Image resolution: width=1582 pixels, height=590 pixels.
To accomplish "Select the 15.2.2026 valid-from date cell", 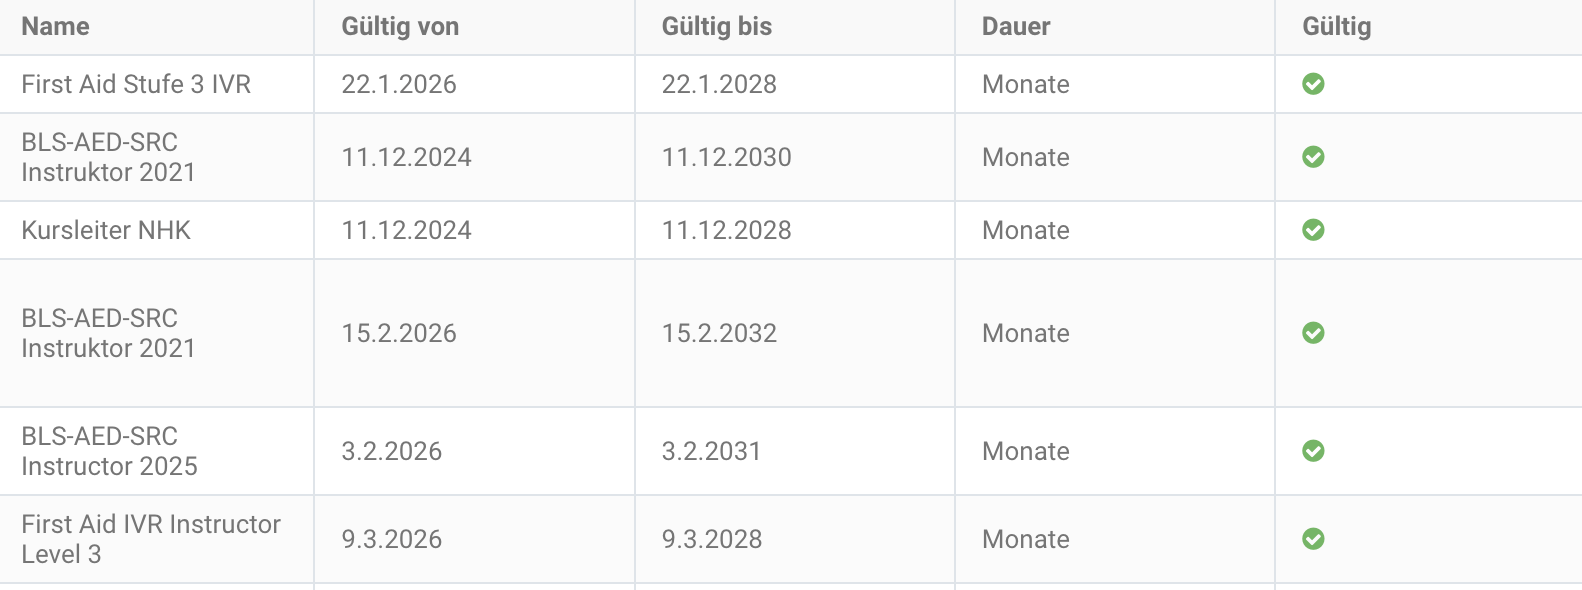I will coord(399,333).
